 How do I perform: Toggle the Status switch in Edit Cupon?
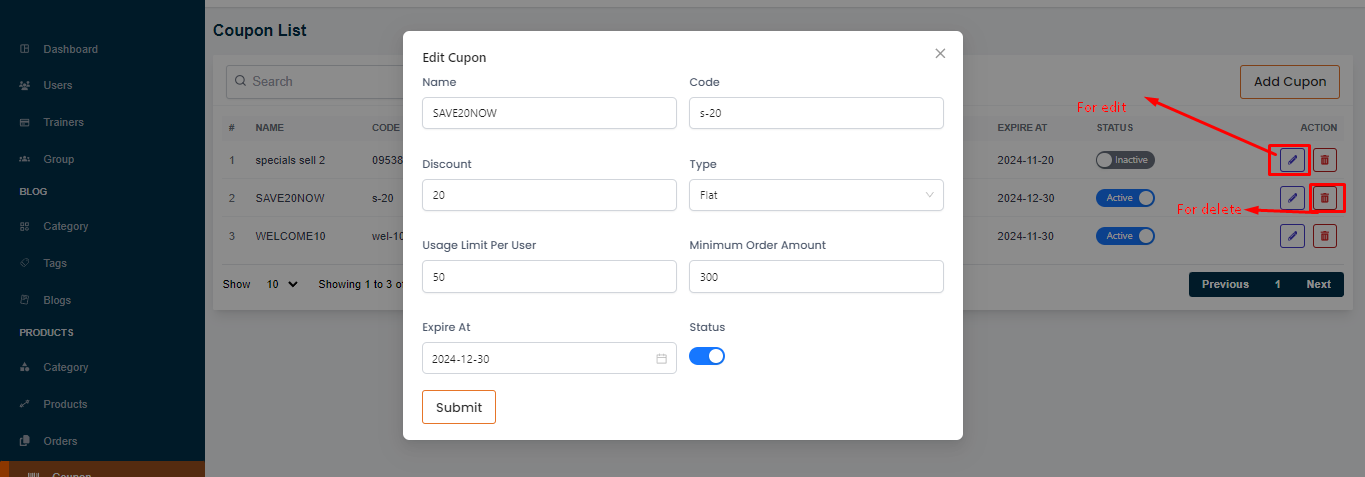[707, 356]
